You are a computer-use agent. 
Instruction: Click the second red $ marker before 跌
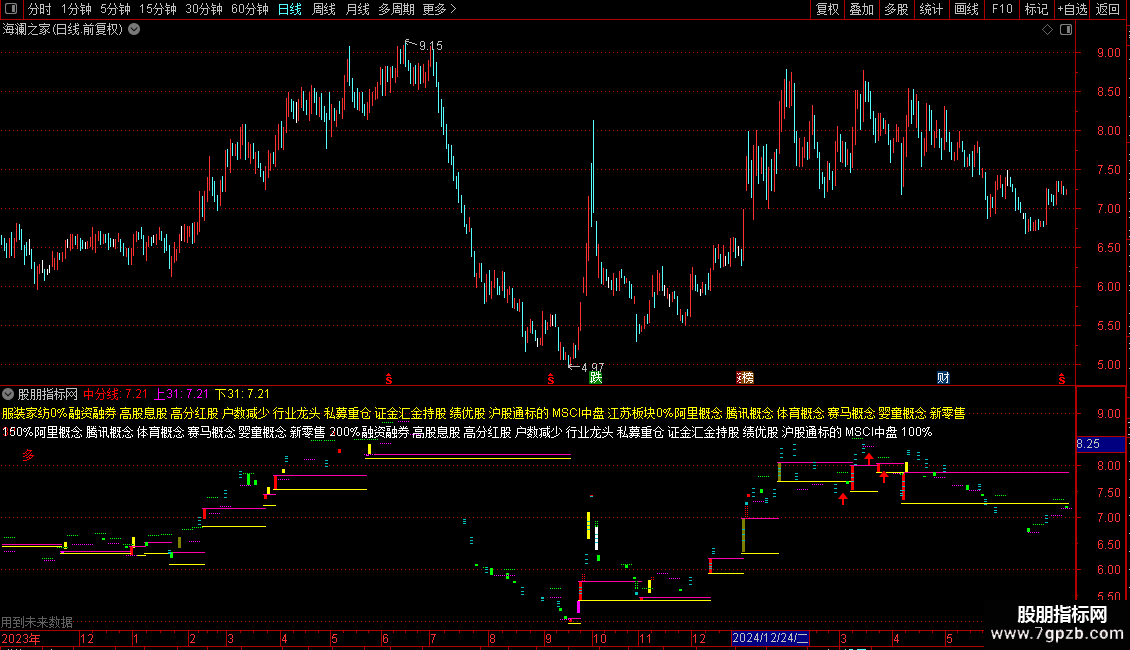tap(551, 379)
